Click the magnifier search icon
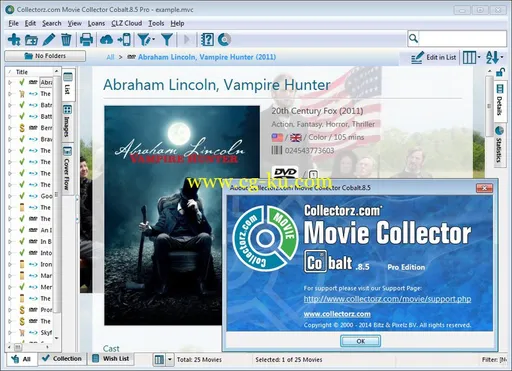The height and width of the screenshot is (371, 512). [413, 38]
